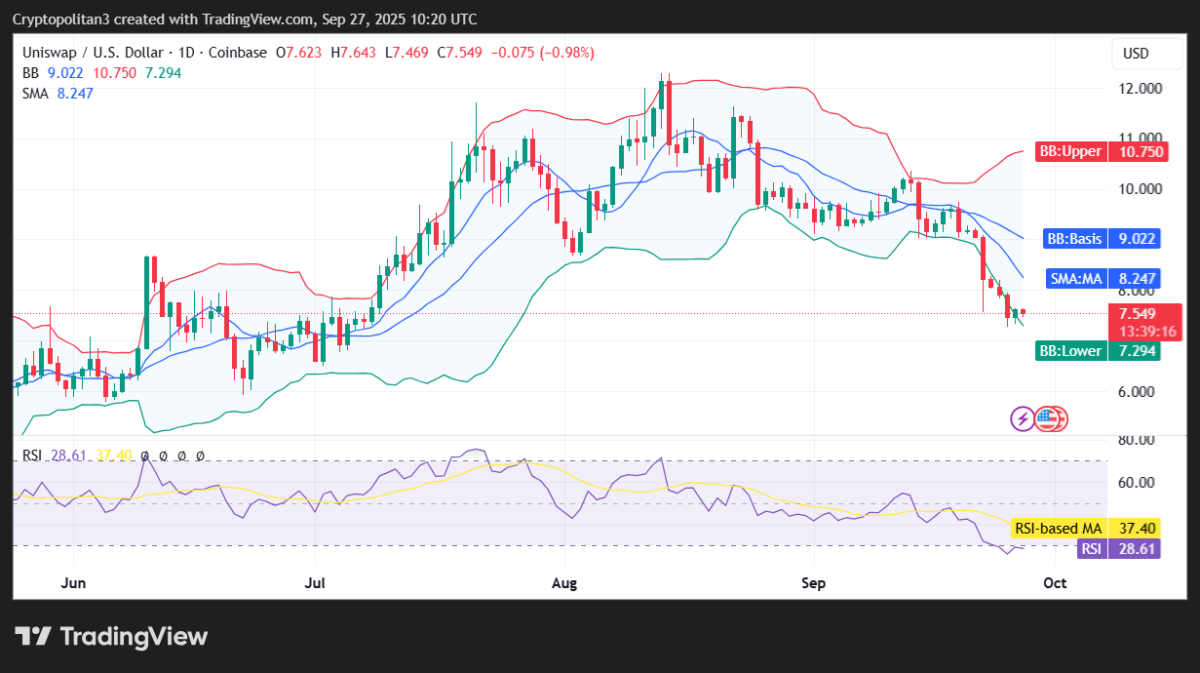
Task: Click the TradingView logo at bottom left
Action: [111, 637]
